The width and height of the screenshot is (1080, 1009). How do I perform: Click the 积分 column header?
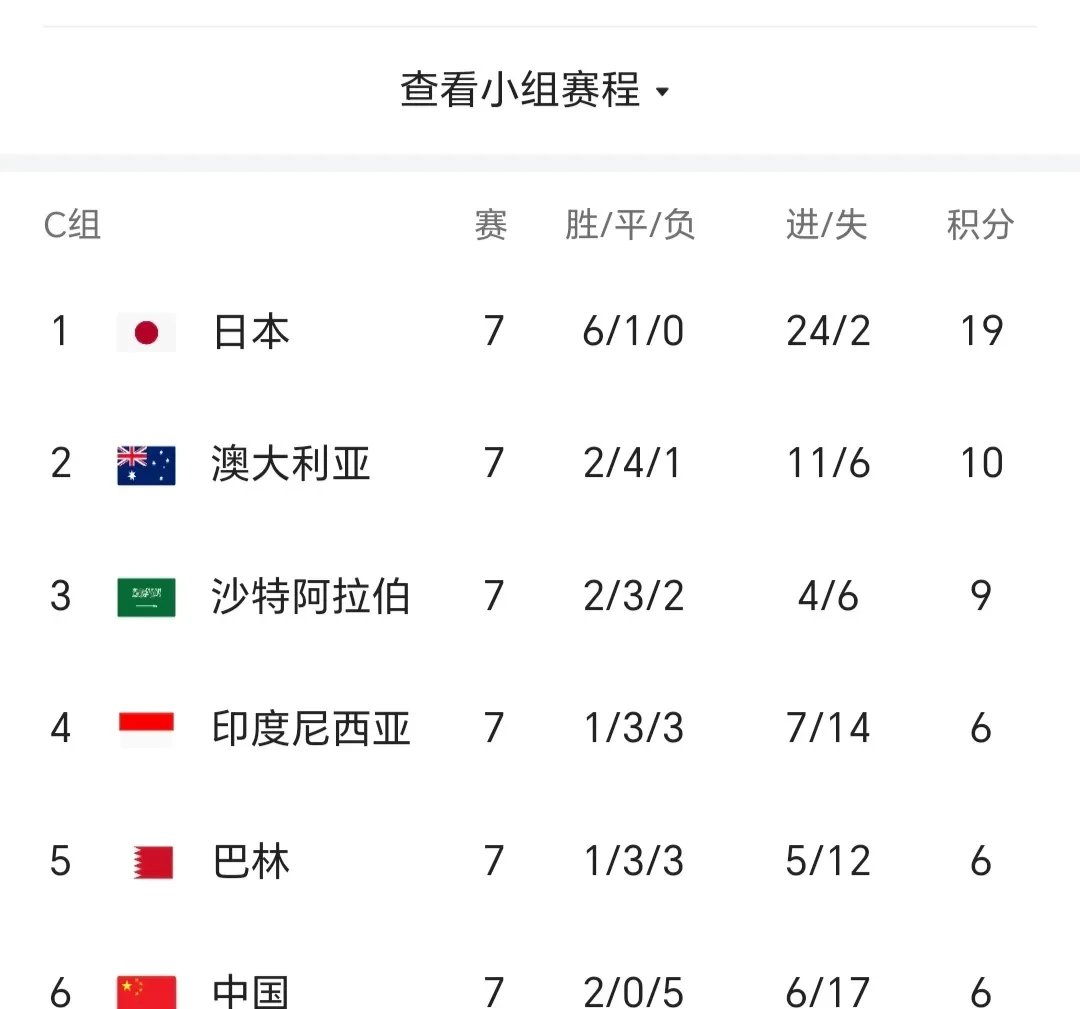tap(980, 225)
